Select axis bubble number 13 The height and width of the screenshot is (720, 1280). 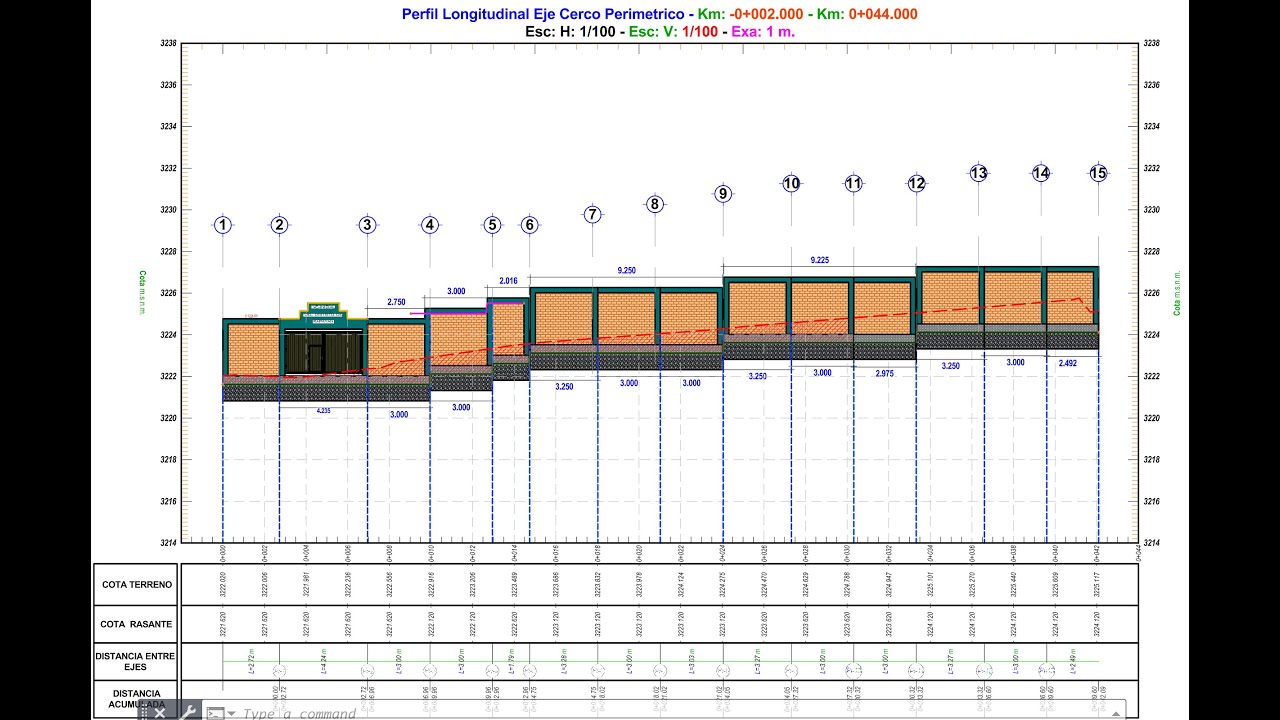point(978,173)
